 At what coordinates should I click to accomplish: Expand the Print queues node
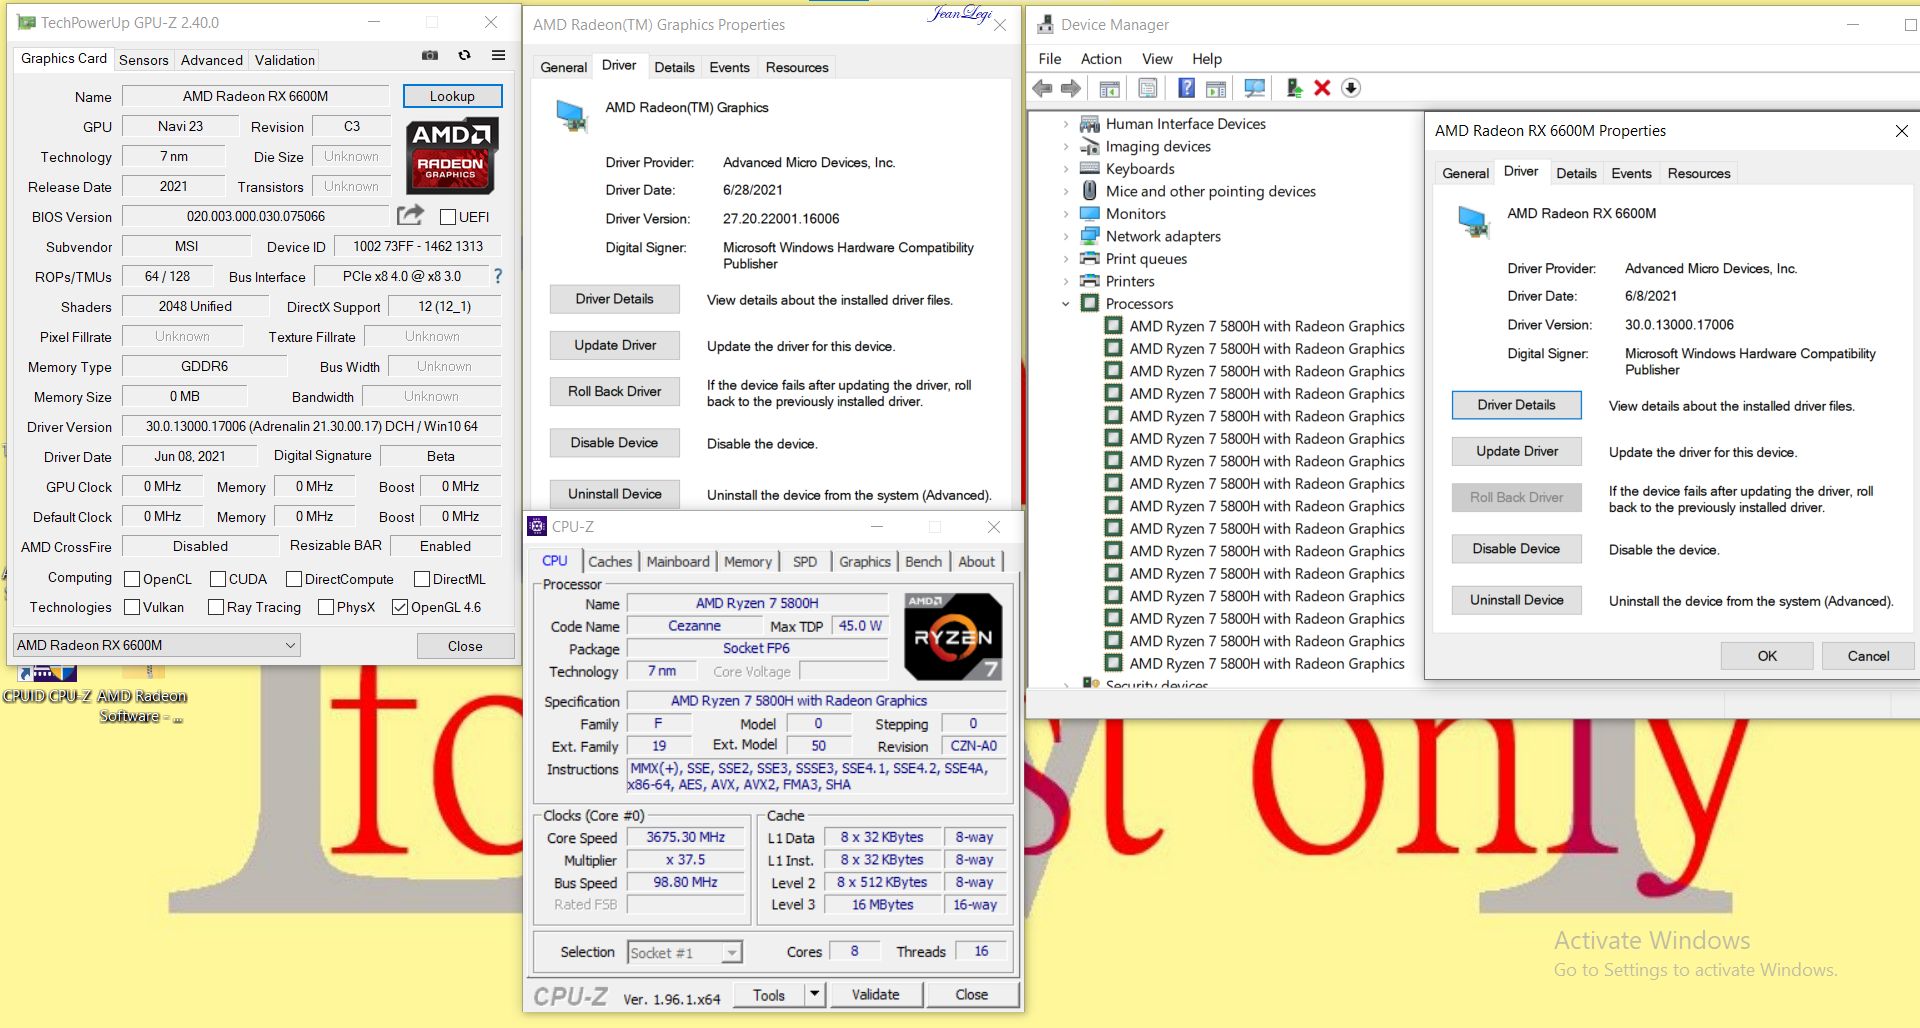tap(1066, 259)
